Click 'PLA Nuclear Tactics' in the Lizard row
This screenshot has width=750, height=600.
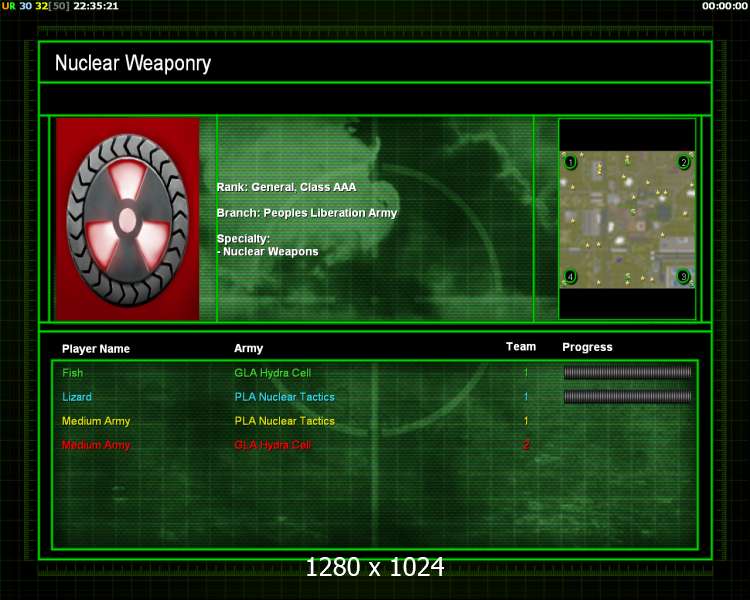pyautogui.click(x=284, y=397)
